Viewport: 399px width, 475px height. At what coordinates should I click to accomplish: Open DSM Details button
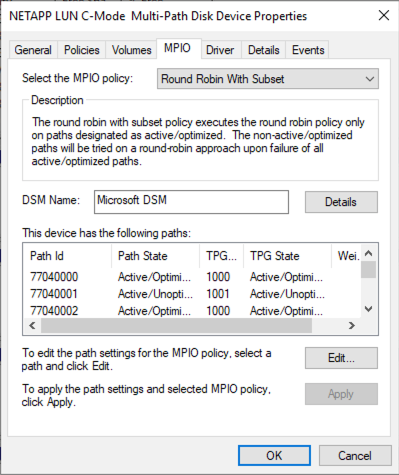341,202
